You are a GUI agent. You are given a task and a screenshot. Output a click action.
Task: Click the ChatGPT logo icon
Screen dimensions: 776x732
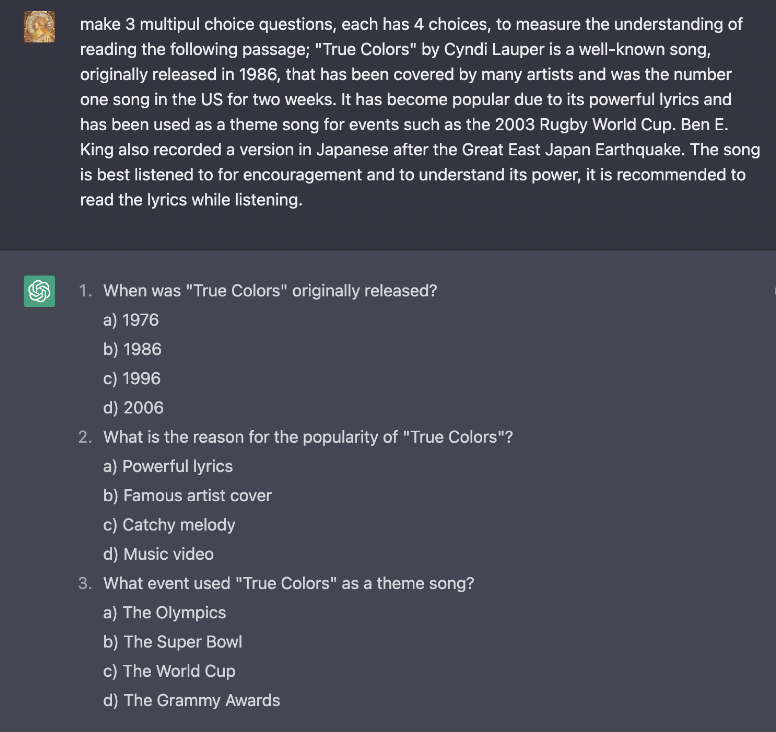click(40, 291)
